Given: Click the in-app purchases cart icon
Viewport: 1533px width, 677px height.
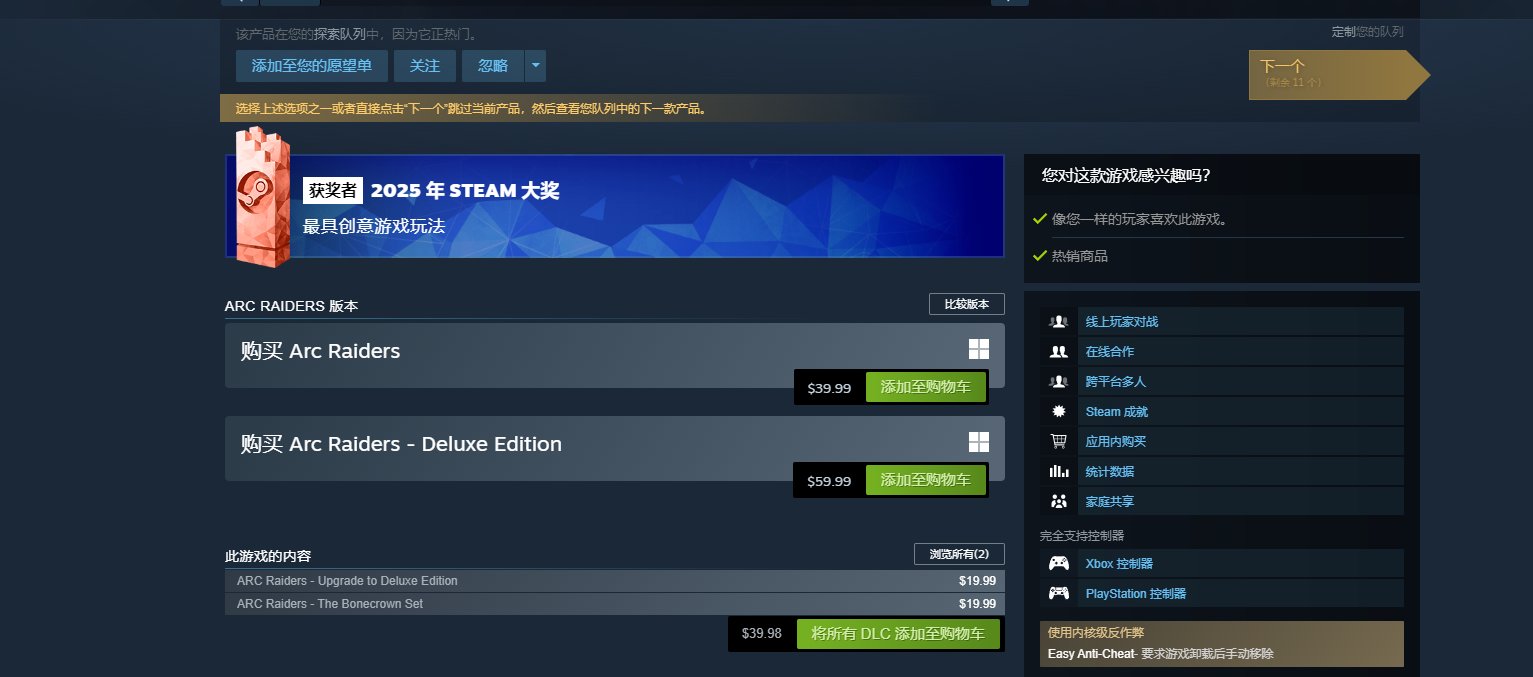Looking at the screenshot, I should click(1058, 442).
